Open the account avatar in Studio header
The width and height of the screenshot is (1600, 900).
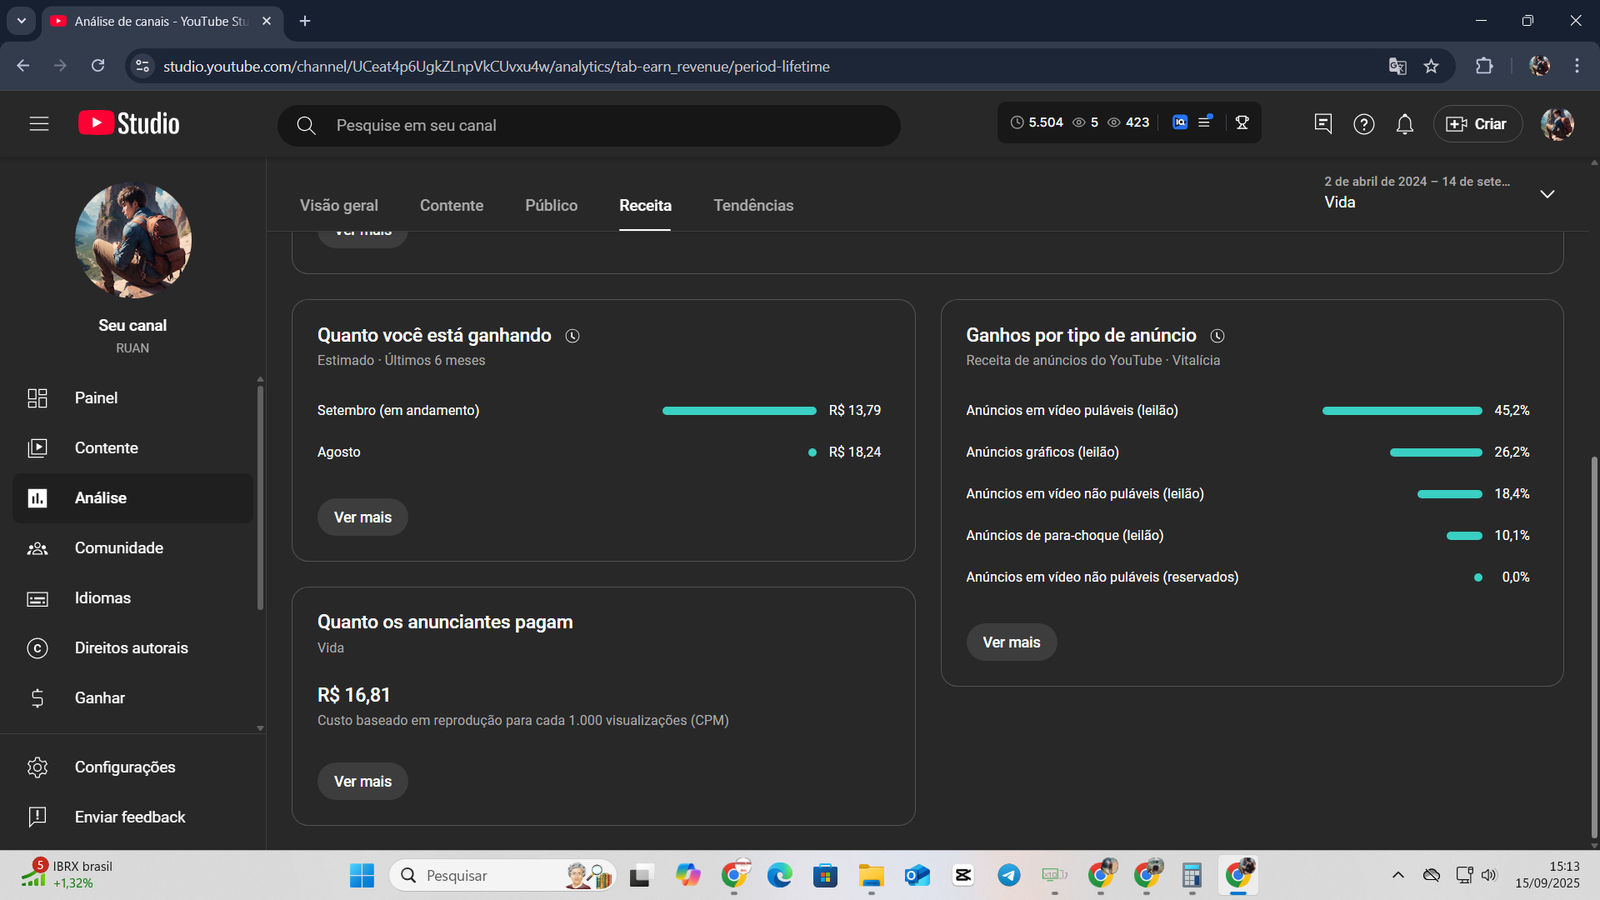click(1557, 124)
